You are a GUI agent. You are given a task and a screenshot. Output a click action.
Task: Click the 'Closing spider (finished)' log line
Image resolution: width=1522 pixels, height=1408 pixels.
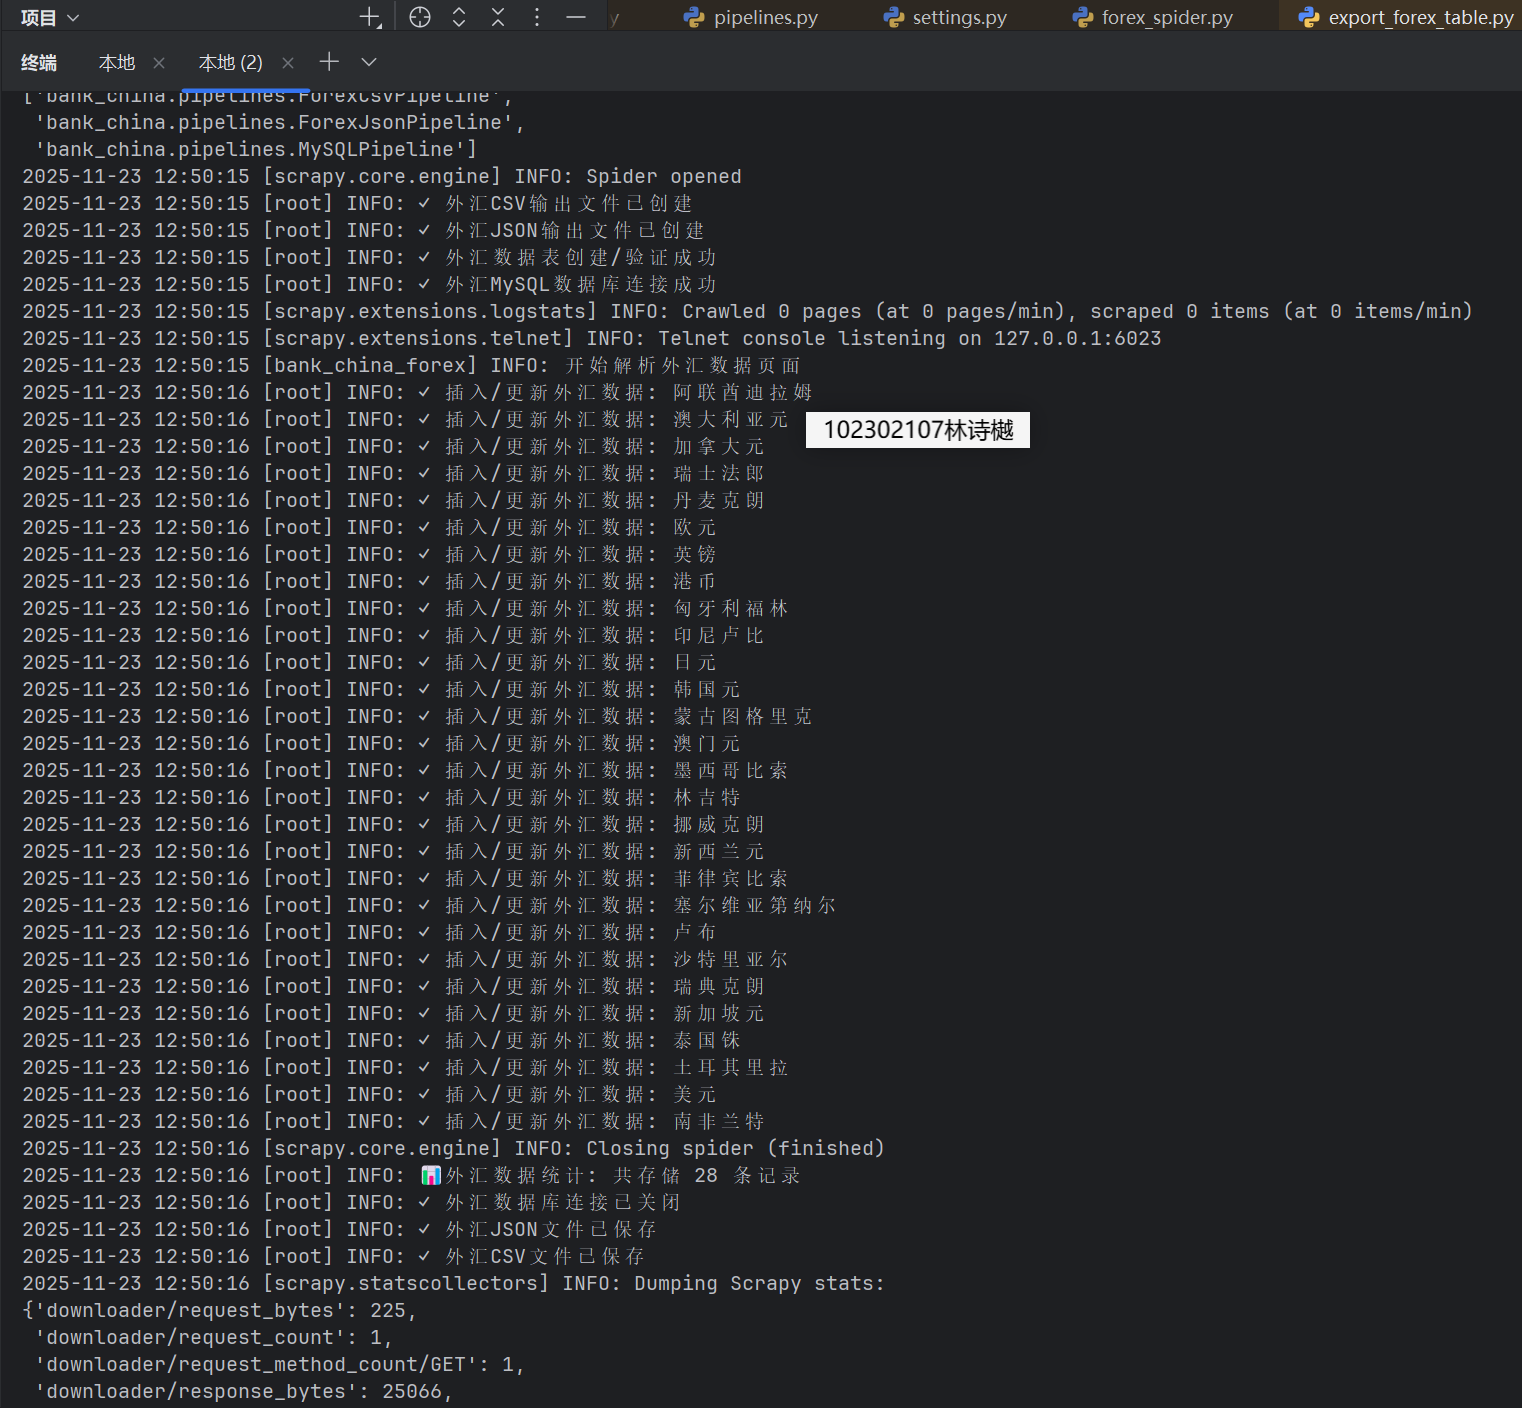point(454,1148)
